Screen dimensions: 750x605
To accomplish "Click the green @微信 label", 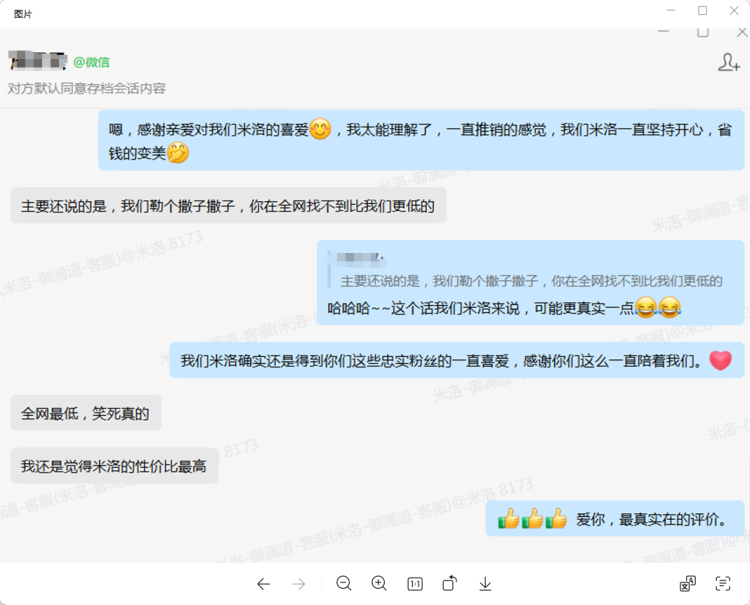I will 91,62.
